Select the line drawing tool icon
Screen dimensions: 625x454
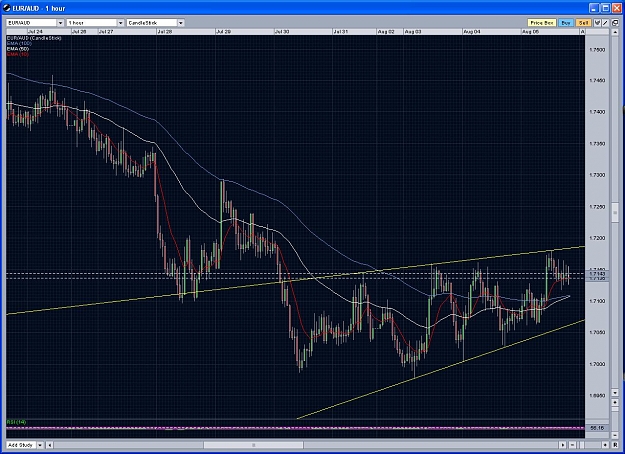[x=605, y=23]
